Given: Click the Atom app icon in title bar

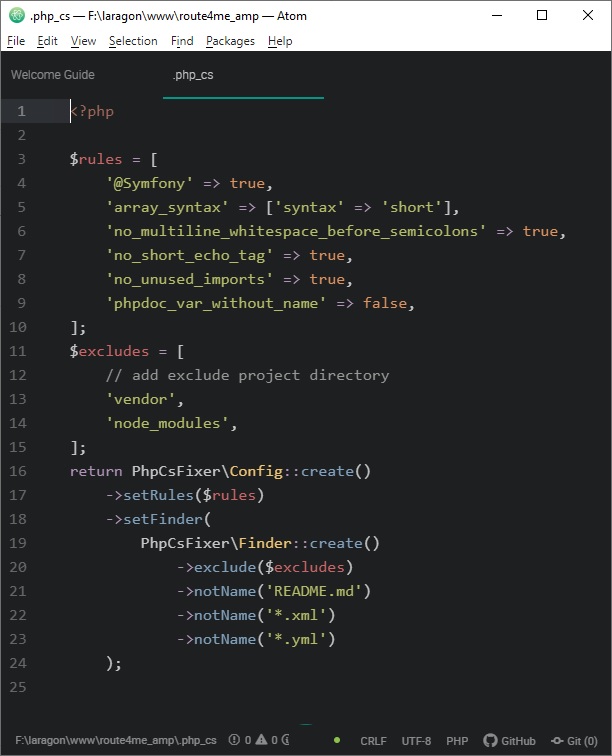Looking at the screenshot, I should [16, 15].
